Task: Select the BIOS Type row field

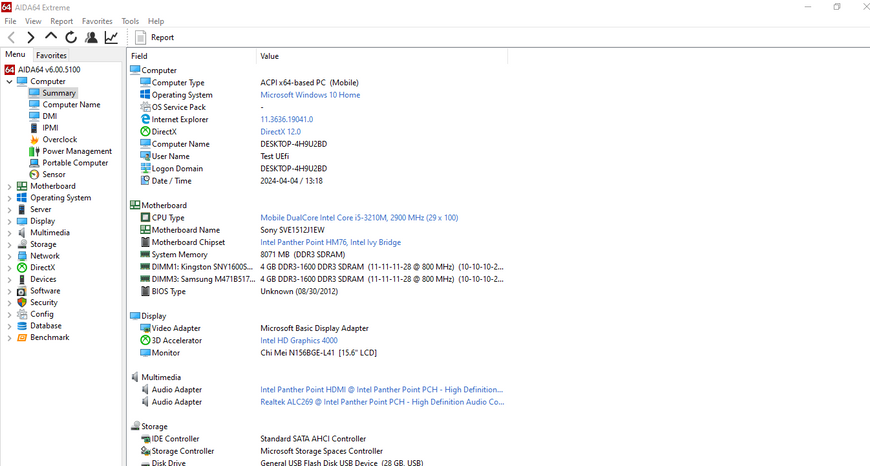Action: [169, 291]
